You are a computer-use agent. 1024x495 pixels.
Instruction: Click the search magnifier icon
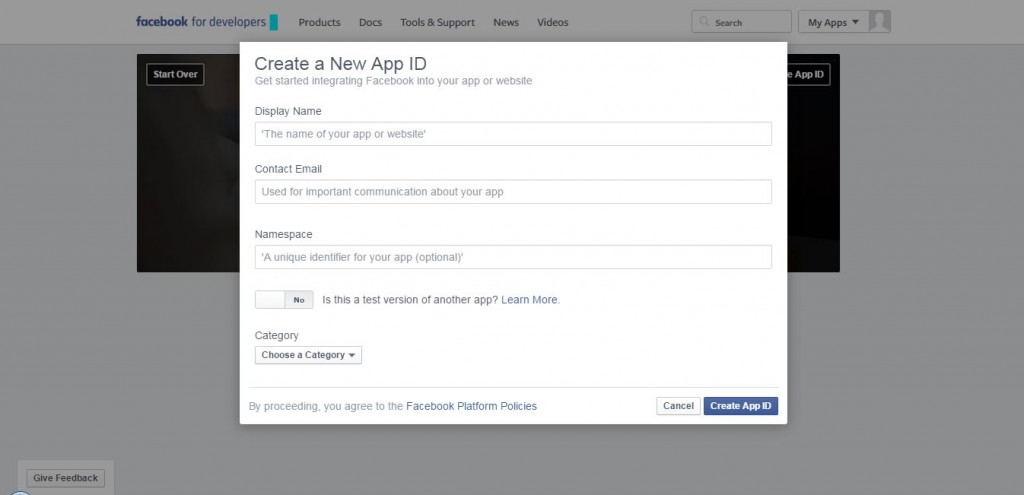pyautogui.click(x=704, y=22)
